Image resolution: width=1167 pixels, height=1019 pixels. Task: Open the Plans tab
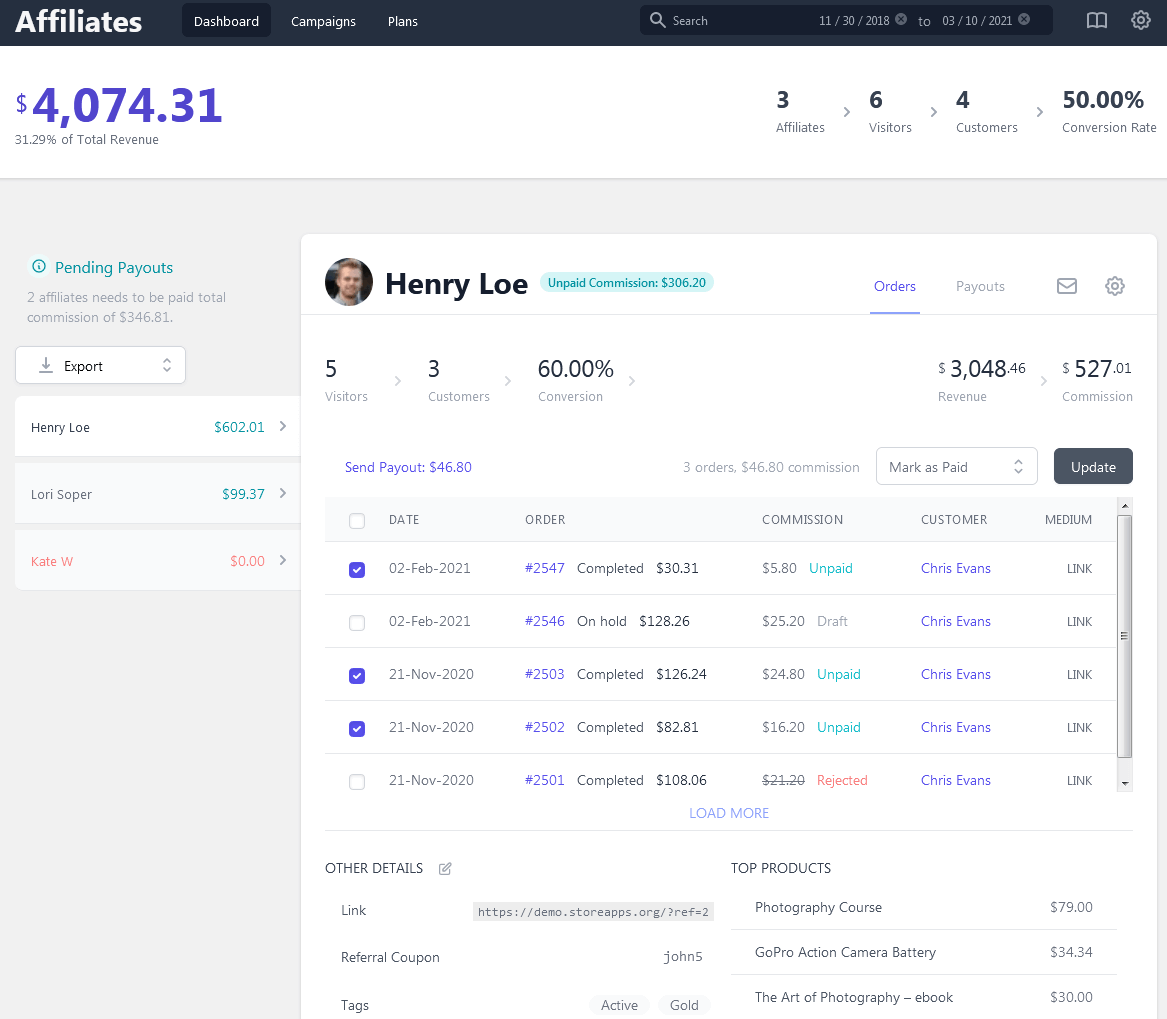click(x=403, y=21)
